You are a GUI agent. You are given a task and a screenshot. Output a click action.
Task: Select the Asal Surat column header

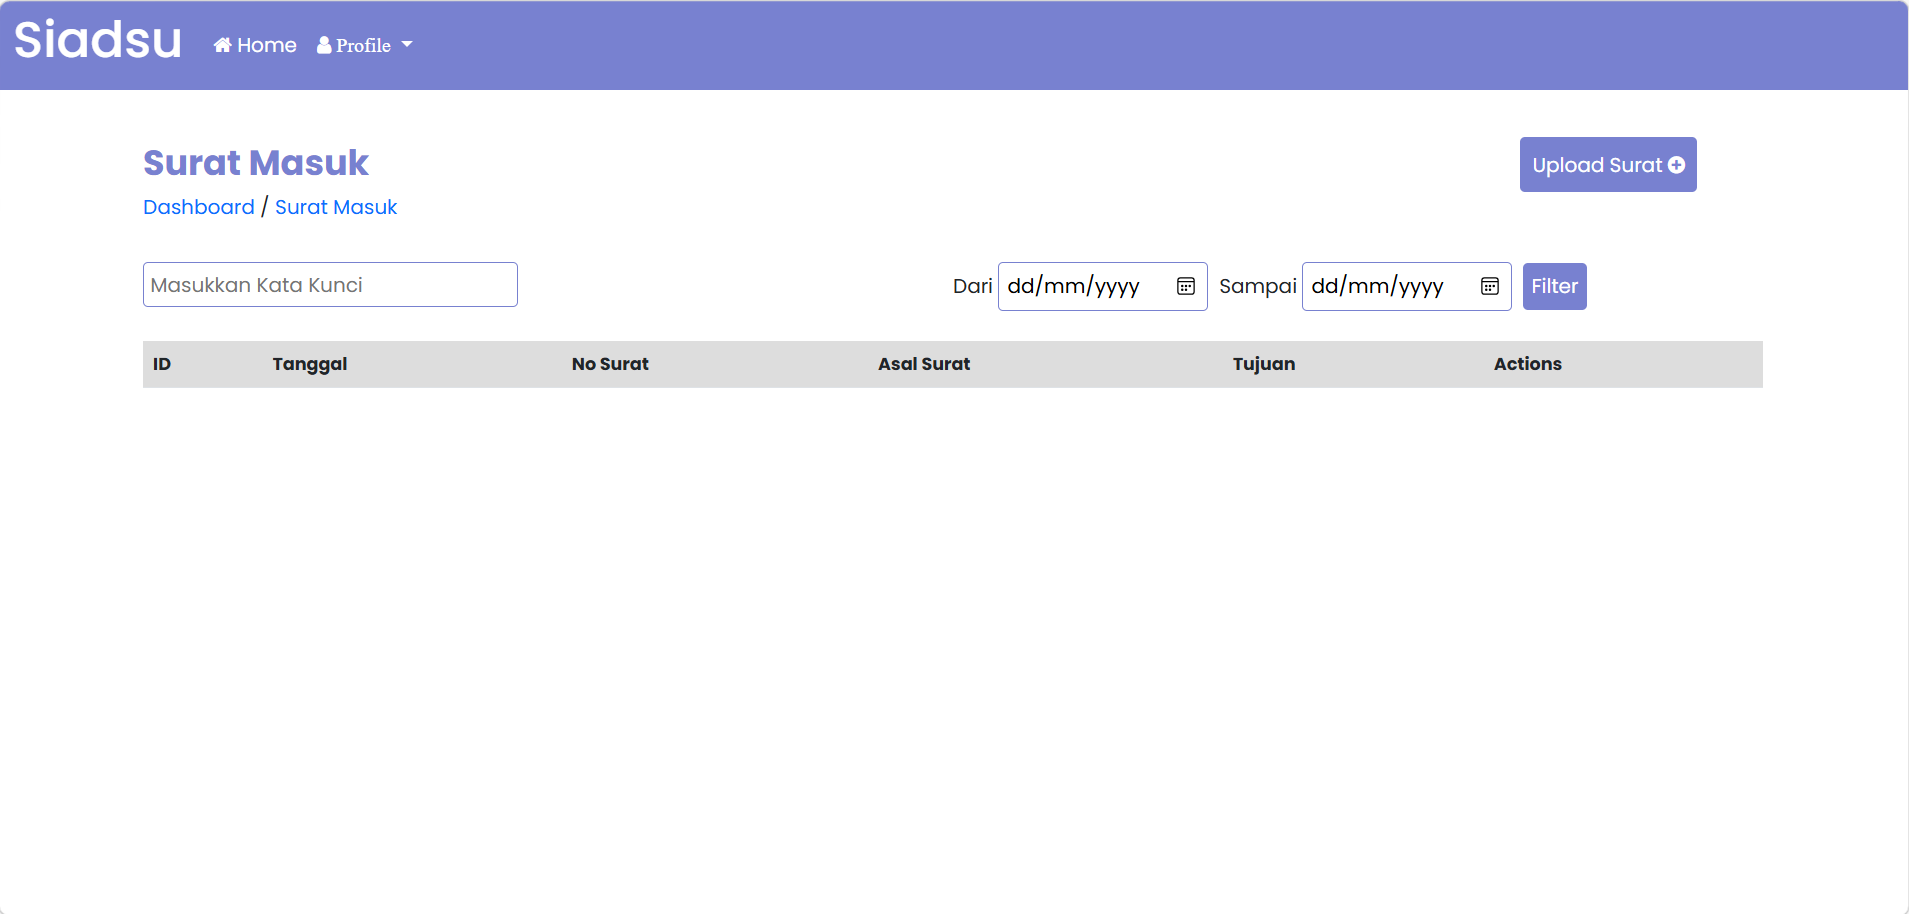924,364
